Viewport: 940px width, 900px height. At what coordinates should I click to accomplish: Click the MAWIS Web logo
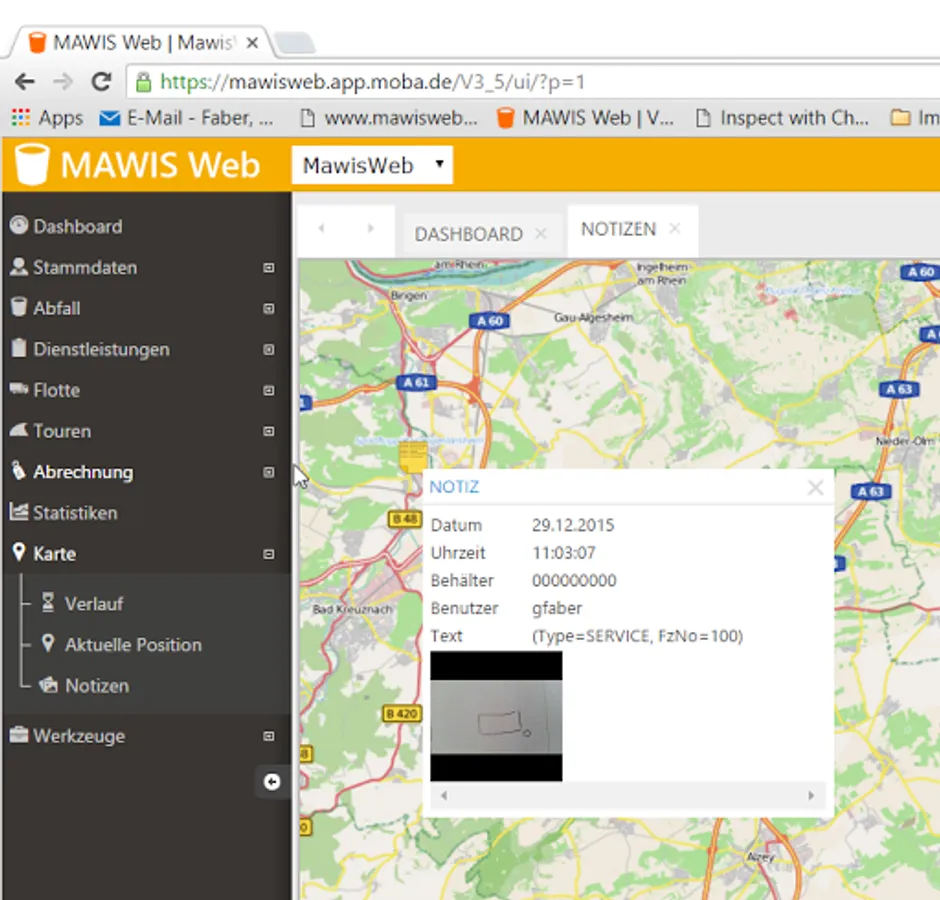pos(138,164)
